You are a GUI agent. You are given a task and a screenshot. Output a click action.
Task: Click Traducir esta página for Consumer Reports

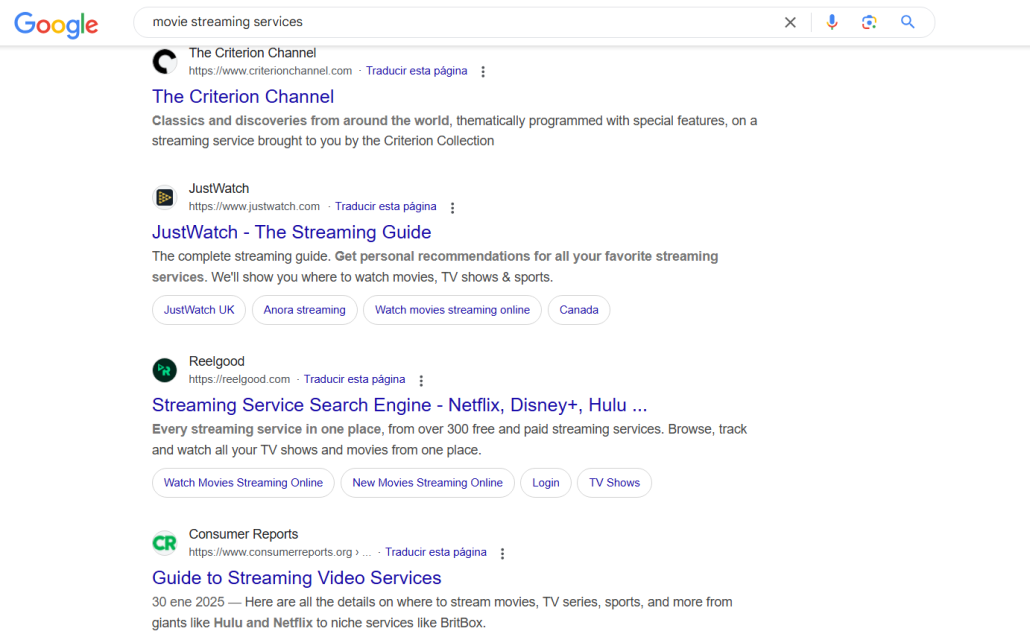[x=436, y=552]
